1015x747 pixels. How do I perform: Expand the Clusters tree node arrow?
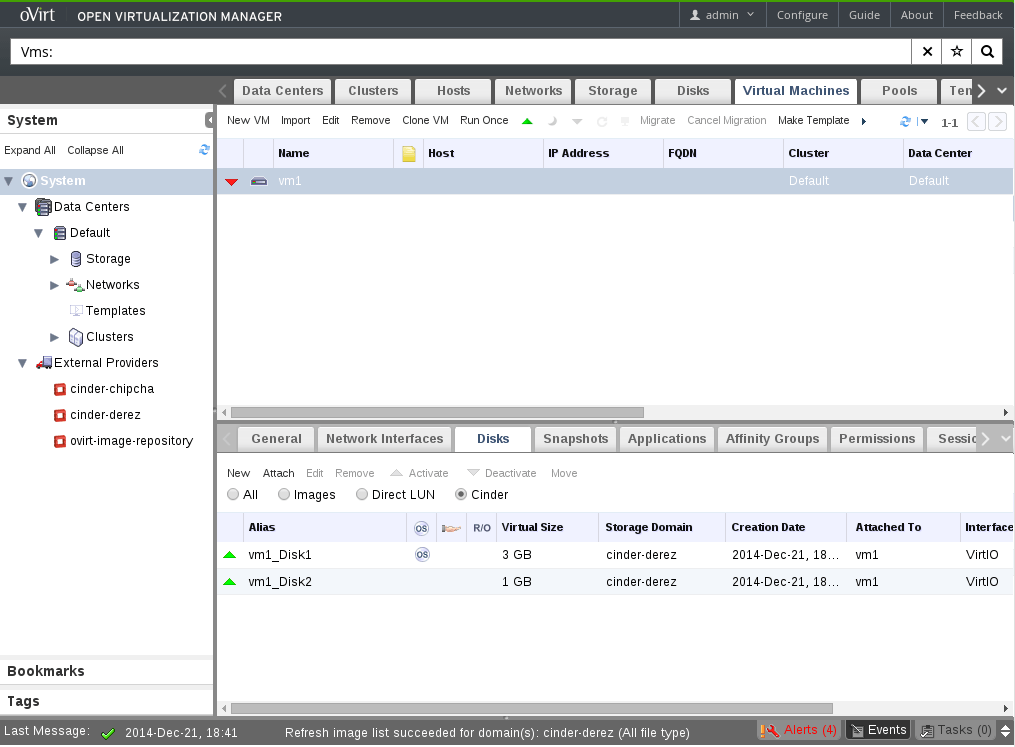click(x=55, y=337)
